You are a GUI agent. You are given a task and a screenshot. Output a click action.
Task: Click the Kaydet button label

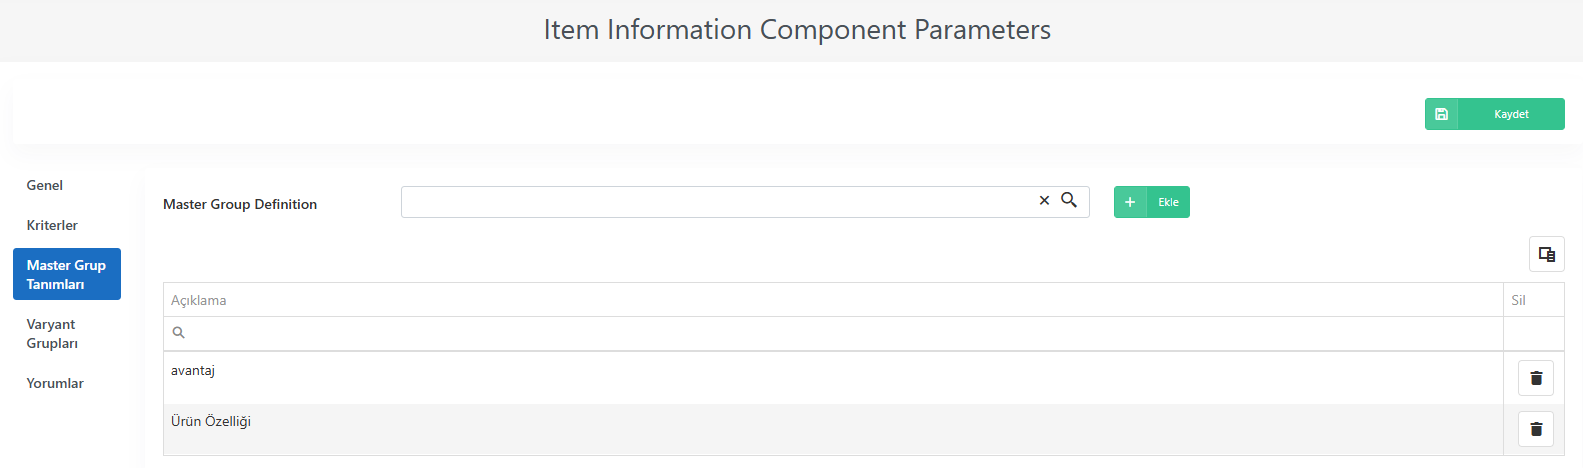pos(1511,114)
